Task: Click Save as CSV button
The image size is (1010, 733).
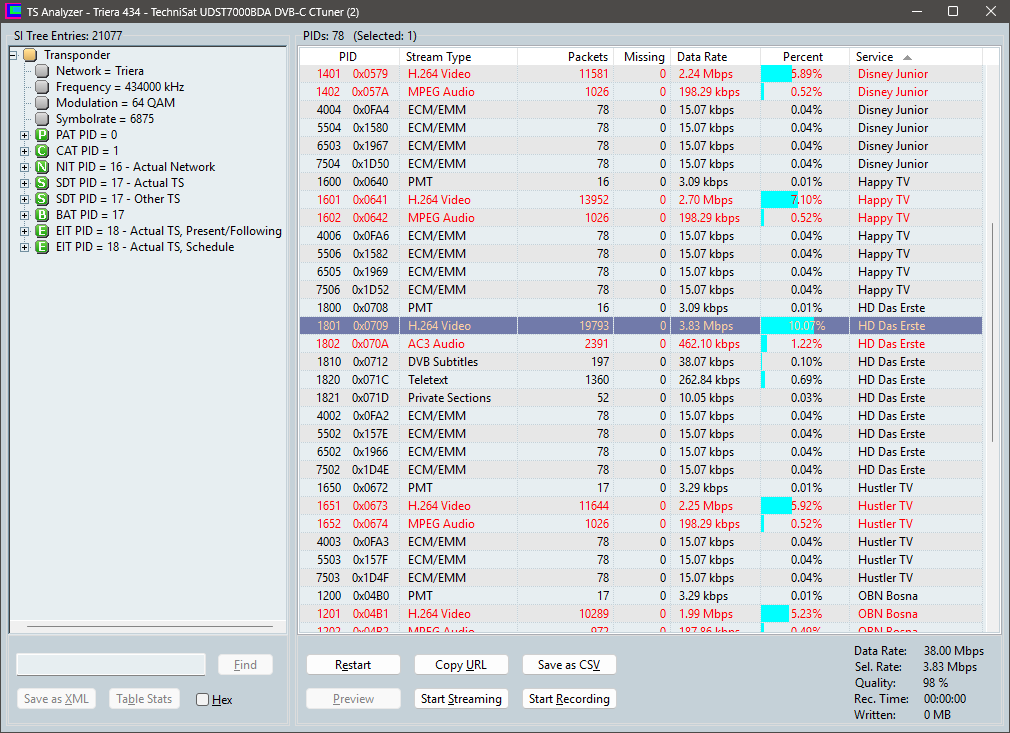Action: (x=569, y=665)
